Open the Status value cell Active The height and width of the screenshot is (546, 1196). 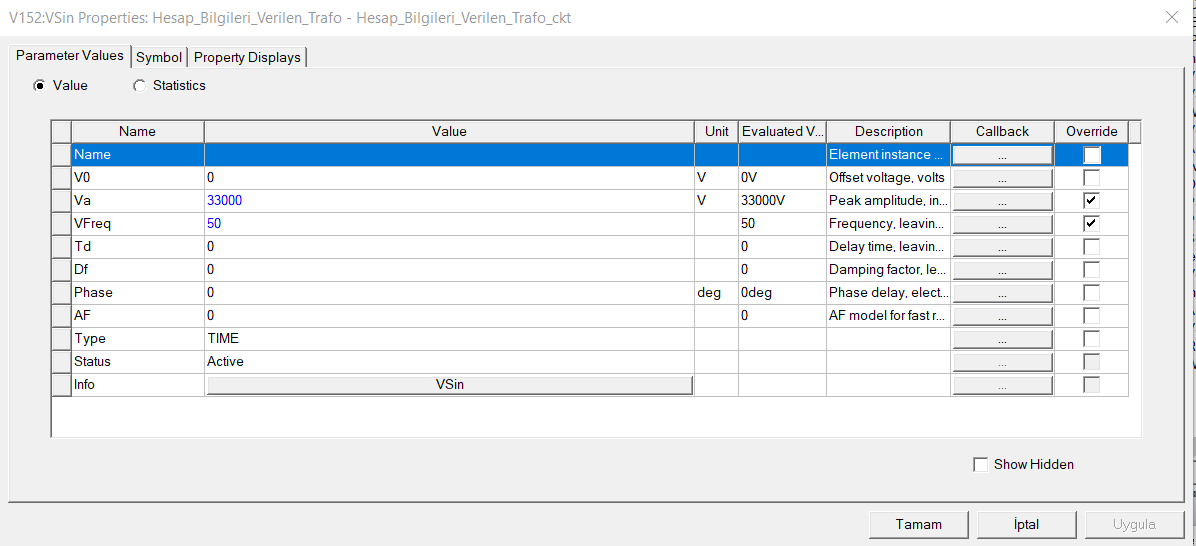tap(449, 362)
